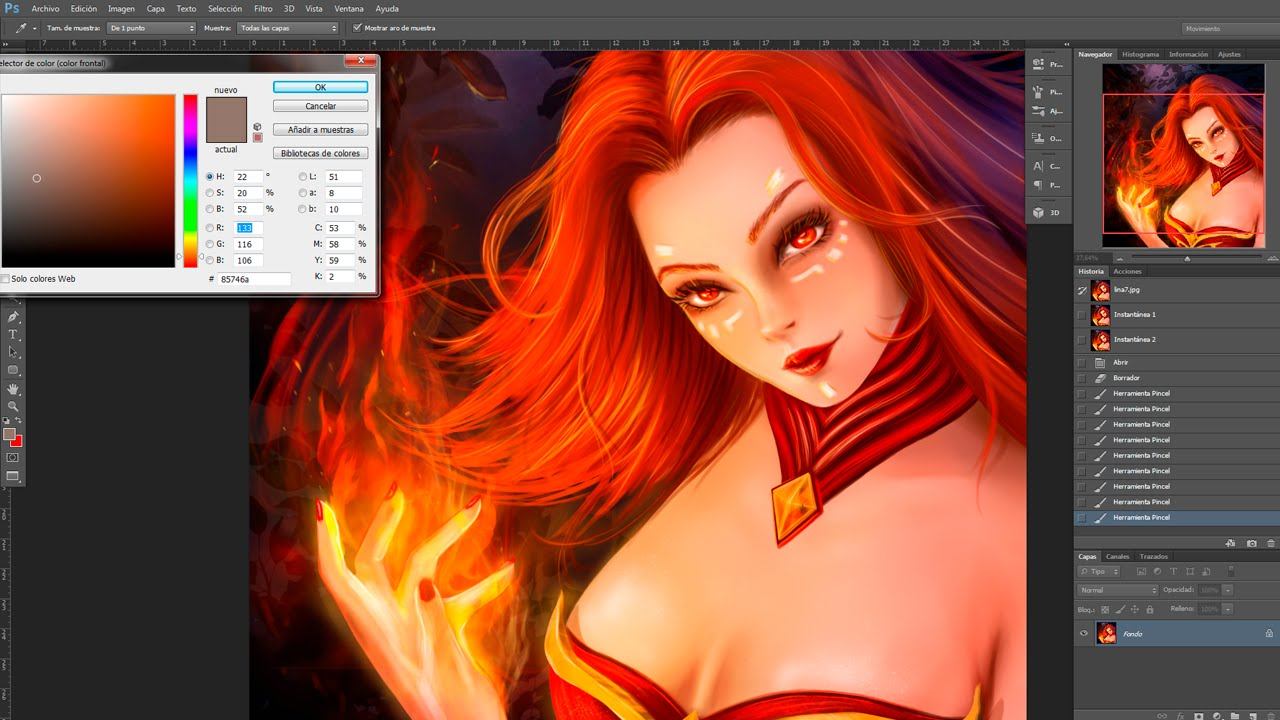Reset default foreground/background colors icon
The height and width of the screenshot is (720, 1280).
tap(7, 422)
